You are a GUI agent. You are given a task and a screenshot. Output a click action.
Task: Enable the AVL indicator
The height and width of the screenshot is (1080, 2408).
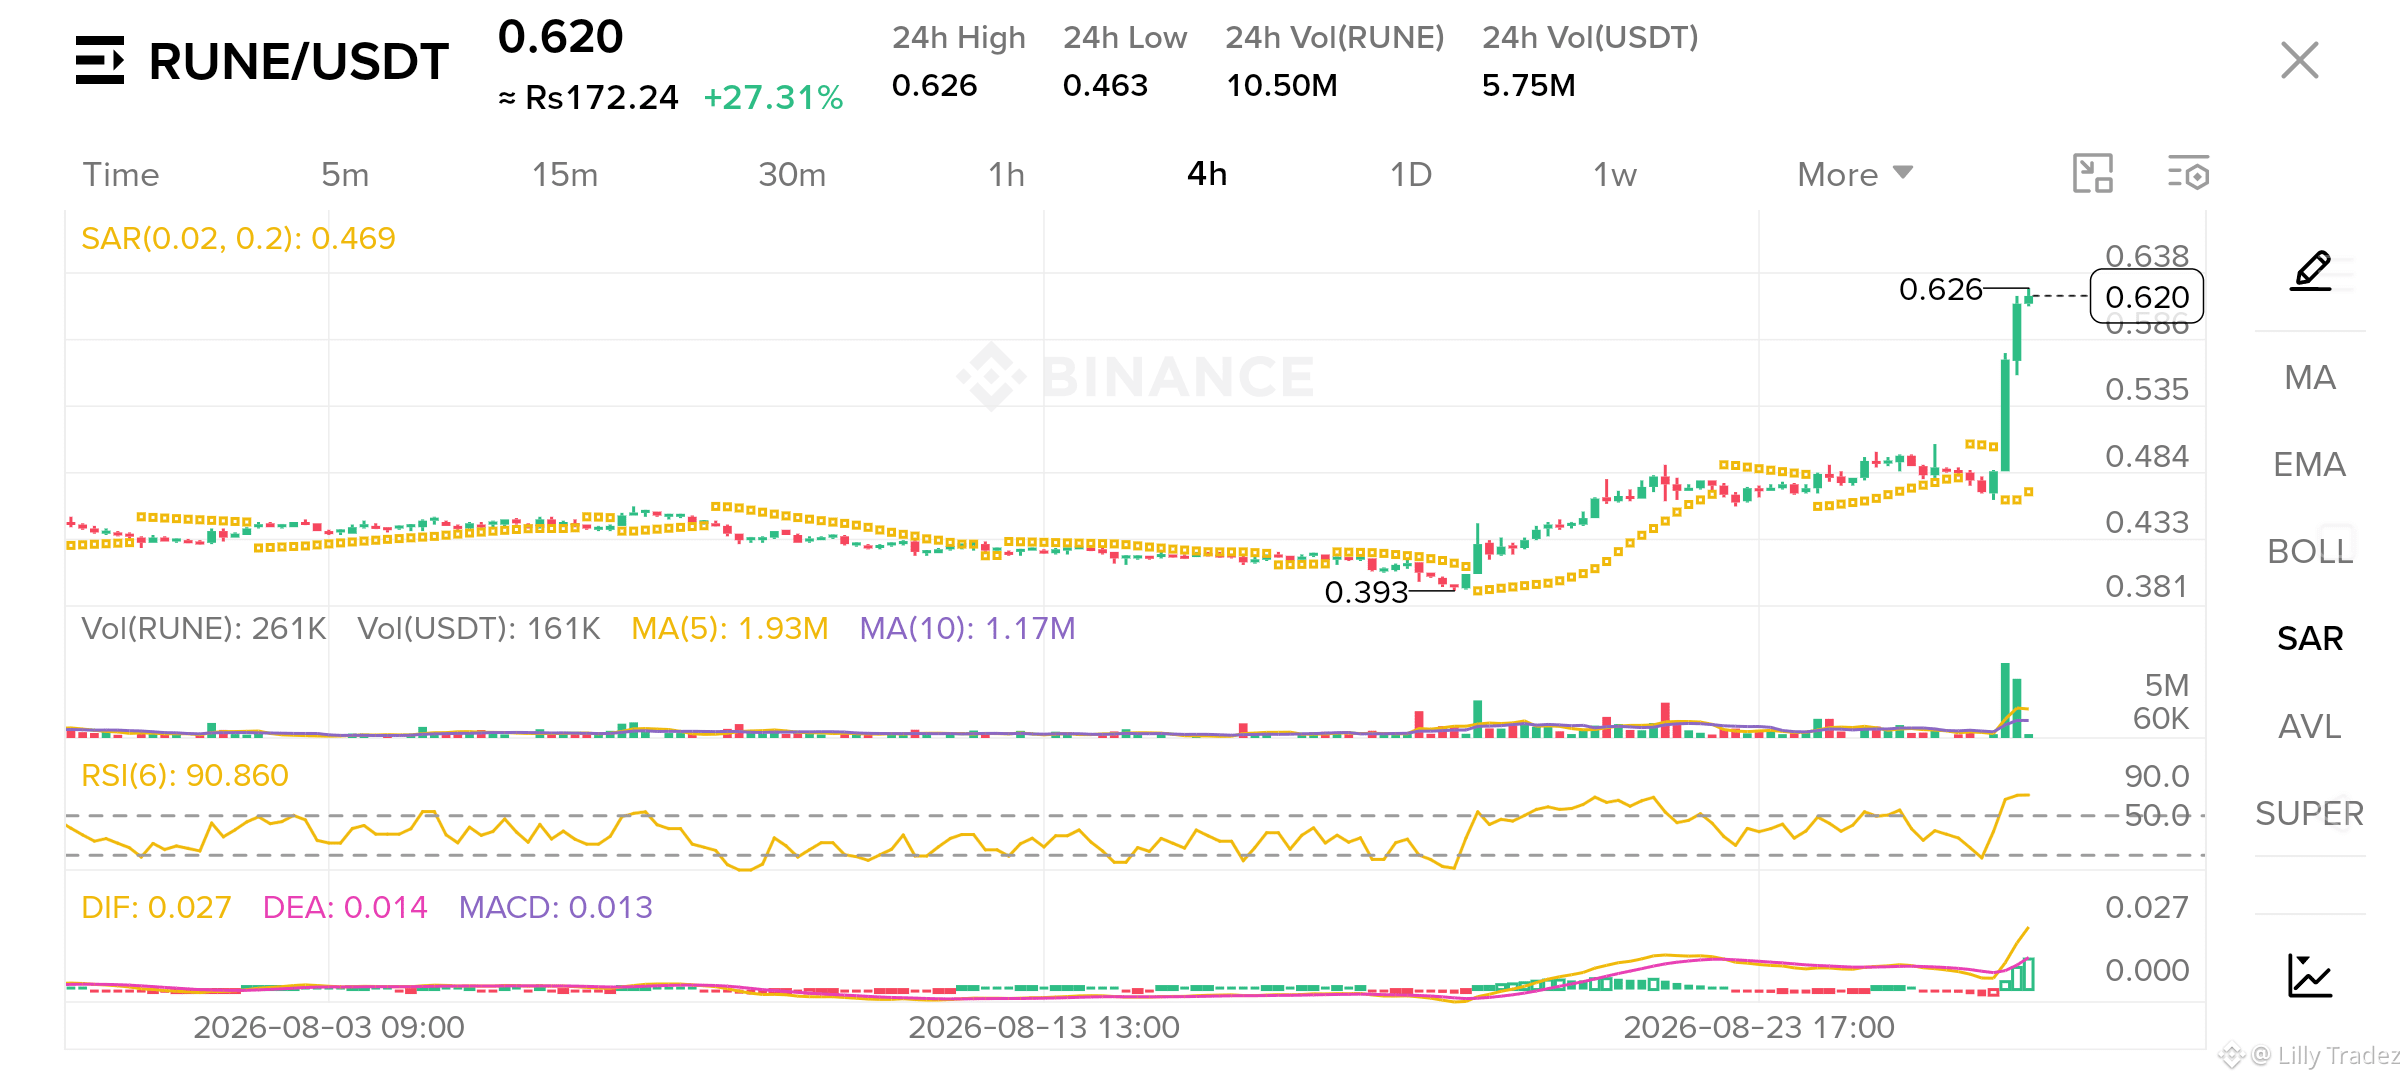tap(2310, 726)
